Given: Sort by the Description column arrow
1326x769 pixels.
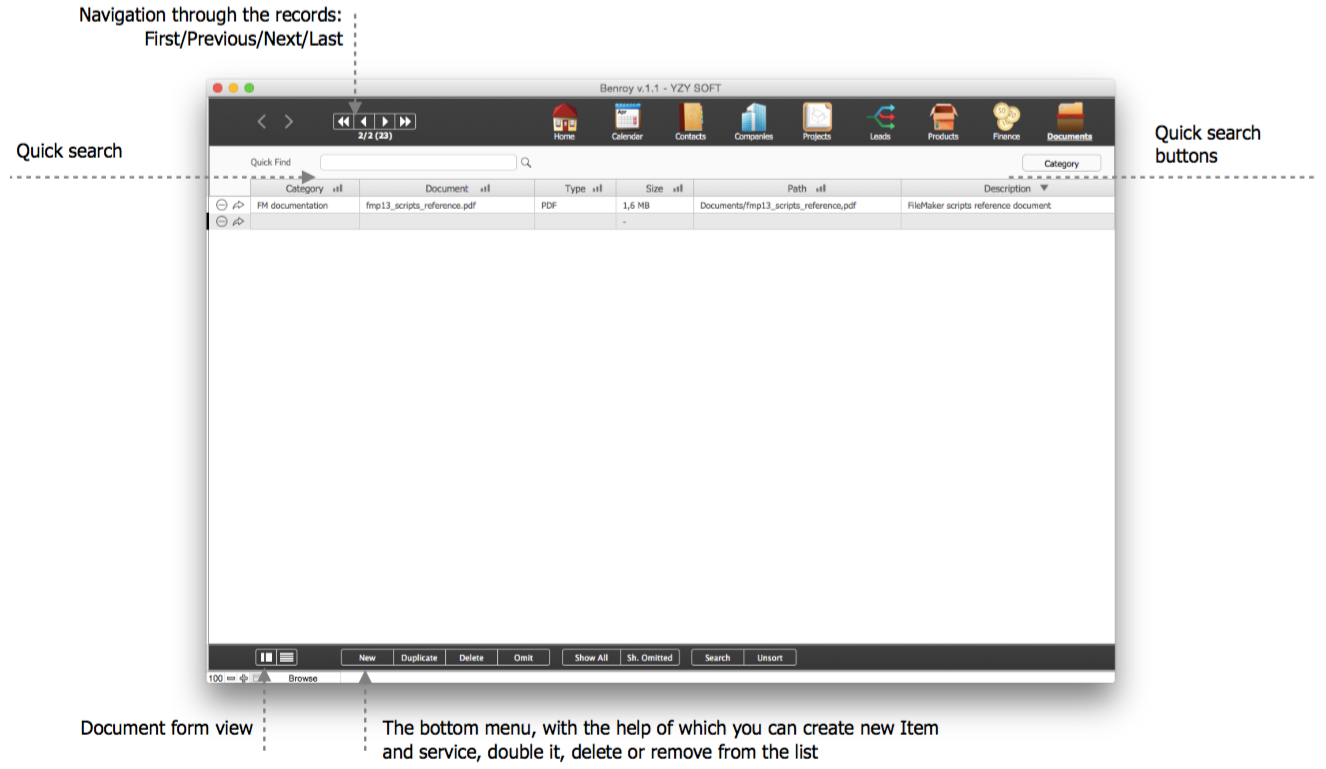Looking at the screenshot, I should coord(1044,188).
